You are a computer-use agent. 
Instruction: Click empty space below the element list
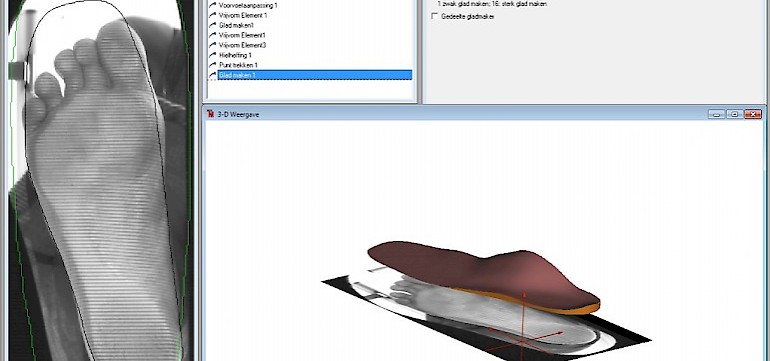click(x=311, y=91)
